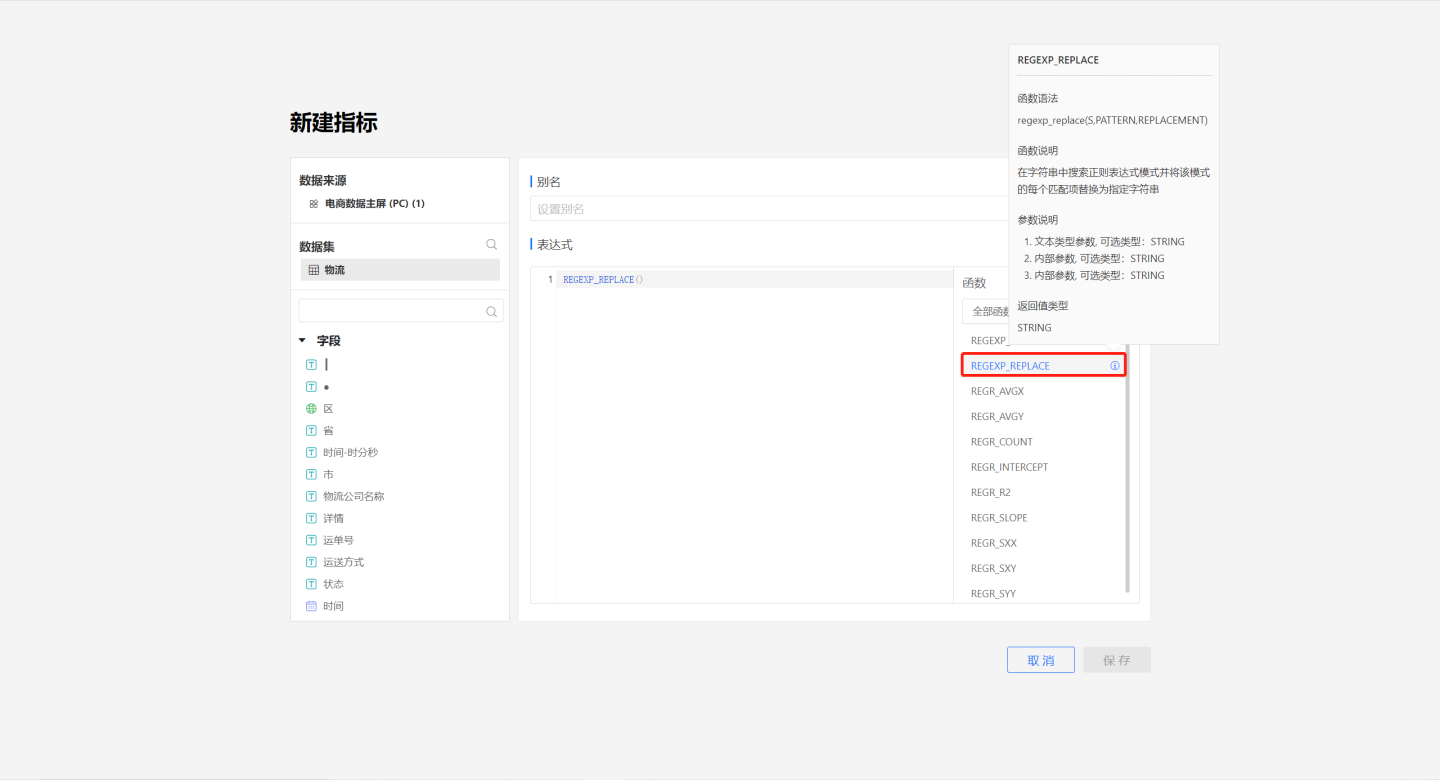Click the calendar icon for the 时间 field

pos(311,606)
